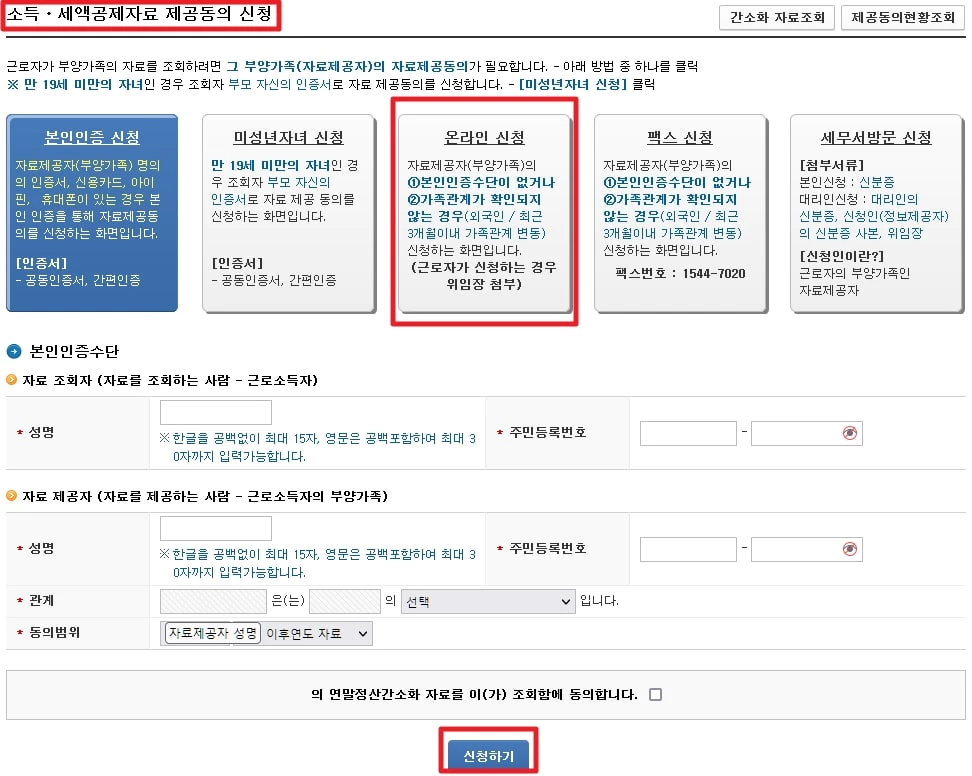Click 팩스번호 : 1544-7020 text

(x=680, y=273)
